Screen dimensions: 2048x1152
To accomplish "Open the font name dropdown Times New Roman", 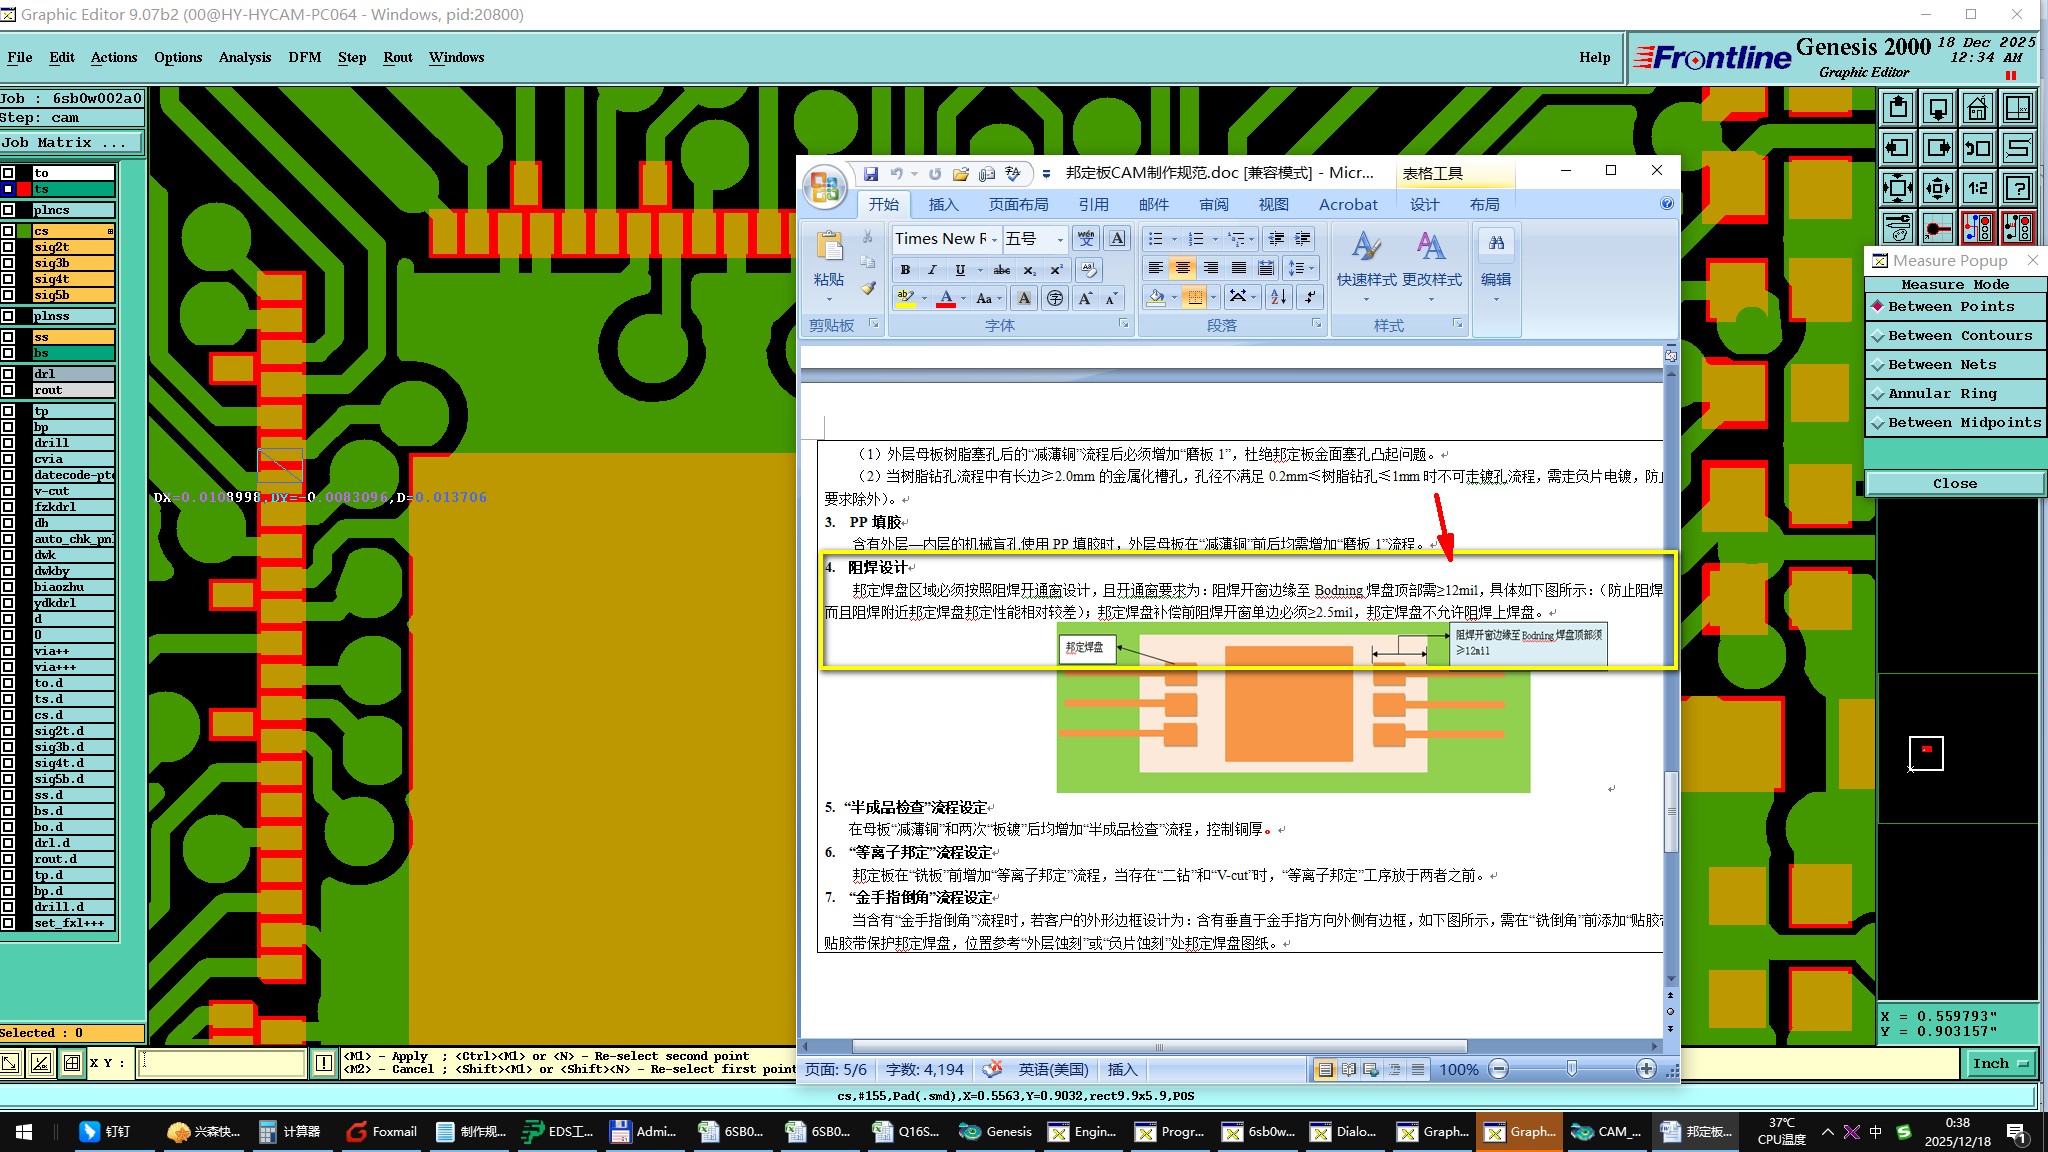I will pyautogui.click(x=995, y=239).
